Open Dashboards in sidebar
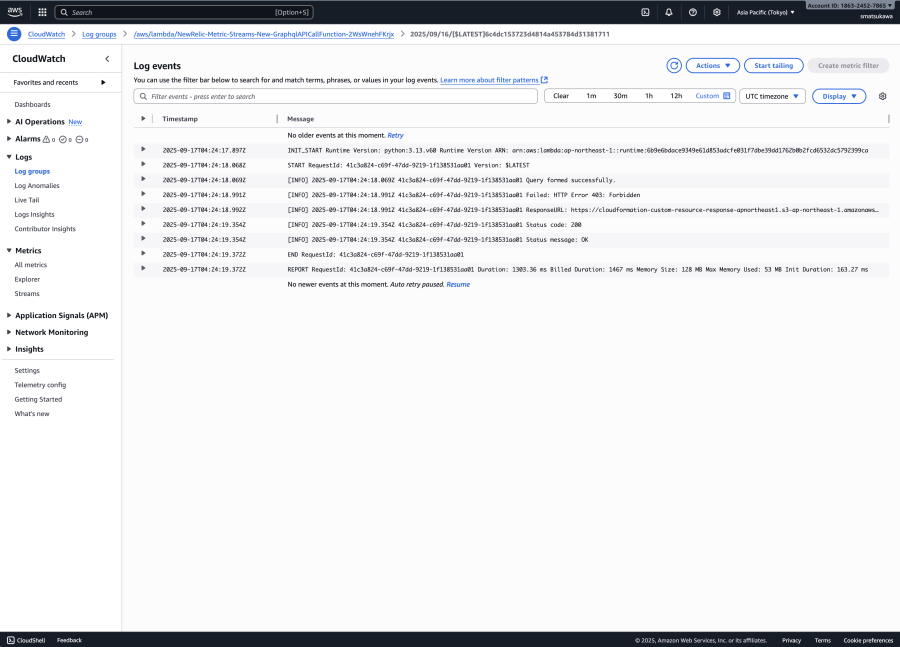The width and height of the screenshot is (900, 647). [x=32, y=104]
